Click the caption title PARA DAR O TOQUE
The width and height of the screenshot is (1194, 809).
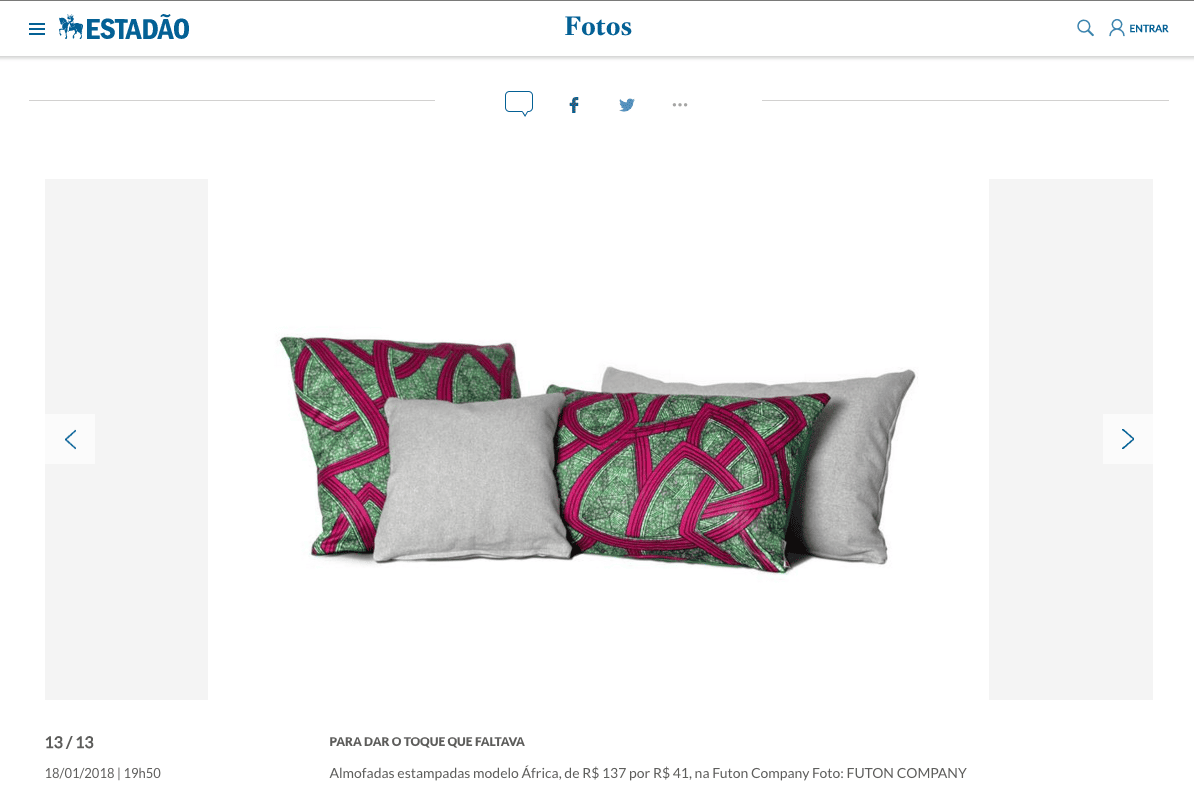coord(427,741)
